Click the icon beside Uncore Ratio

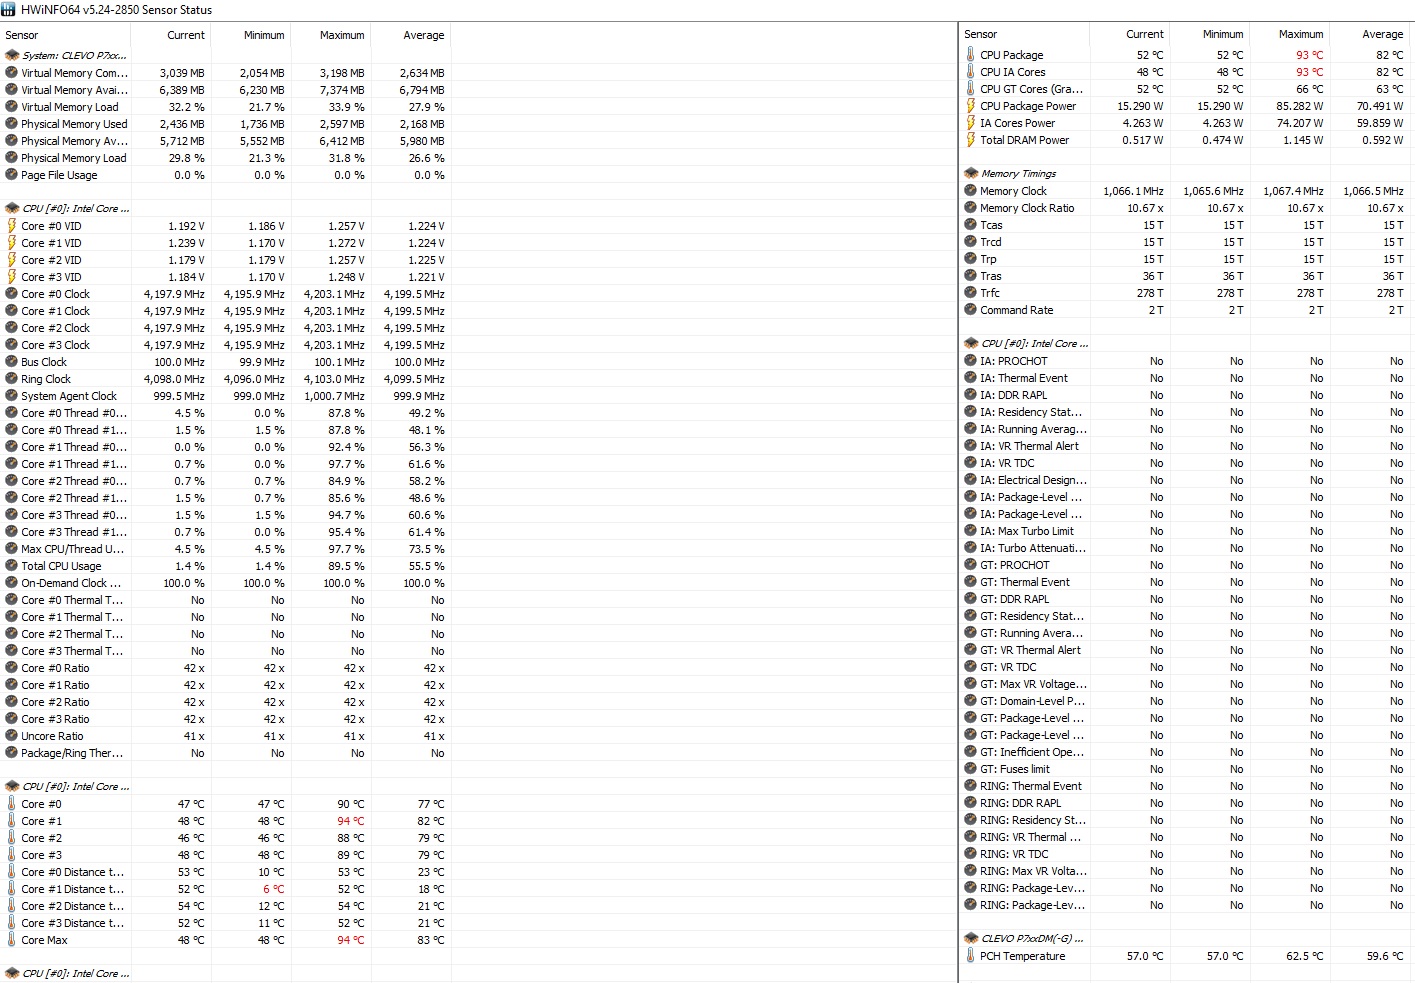pyautogui.click(x=12, y=735)
